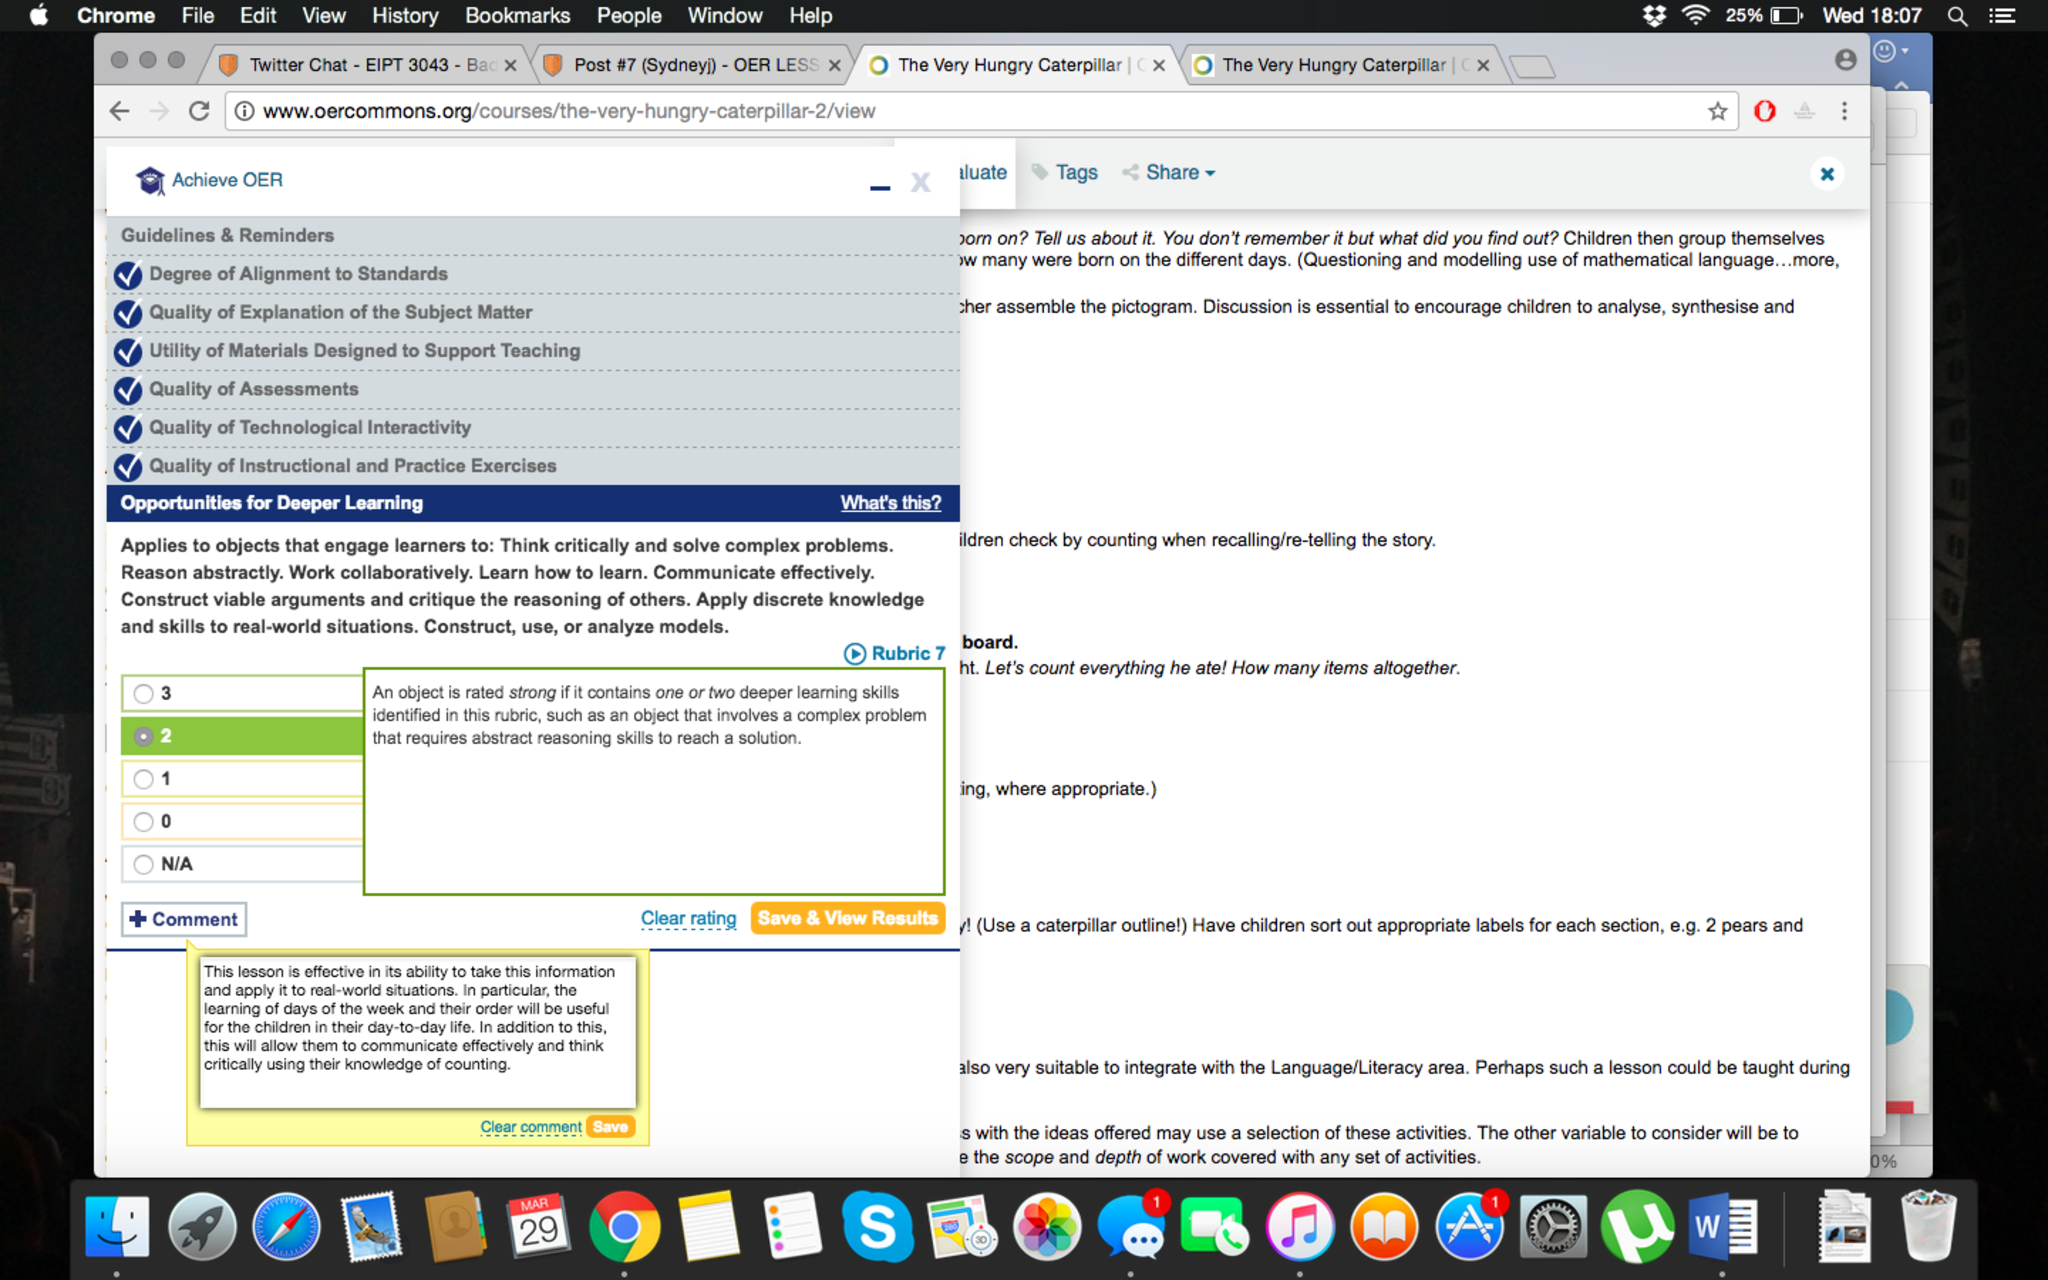
Task: Open the Share dropdown
Action: coord(1170,172)
